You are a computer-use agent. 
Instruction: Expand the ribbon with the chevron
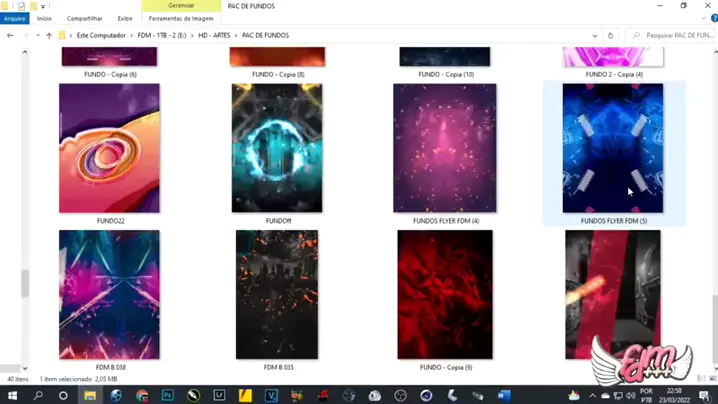pos(703,18)
